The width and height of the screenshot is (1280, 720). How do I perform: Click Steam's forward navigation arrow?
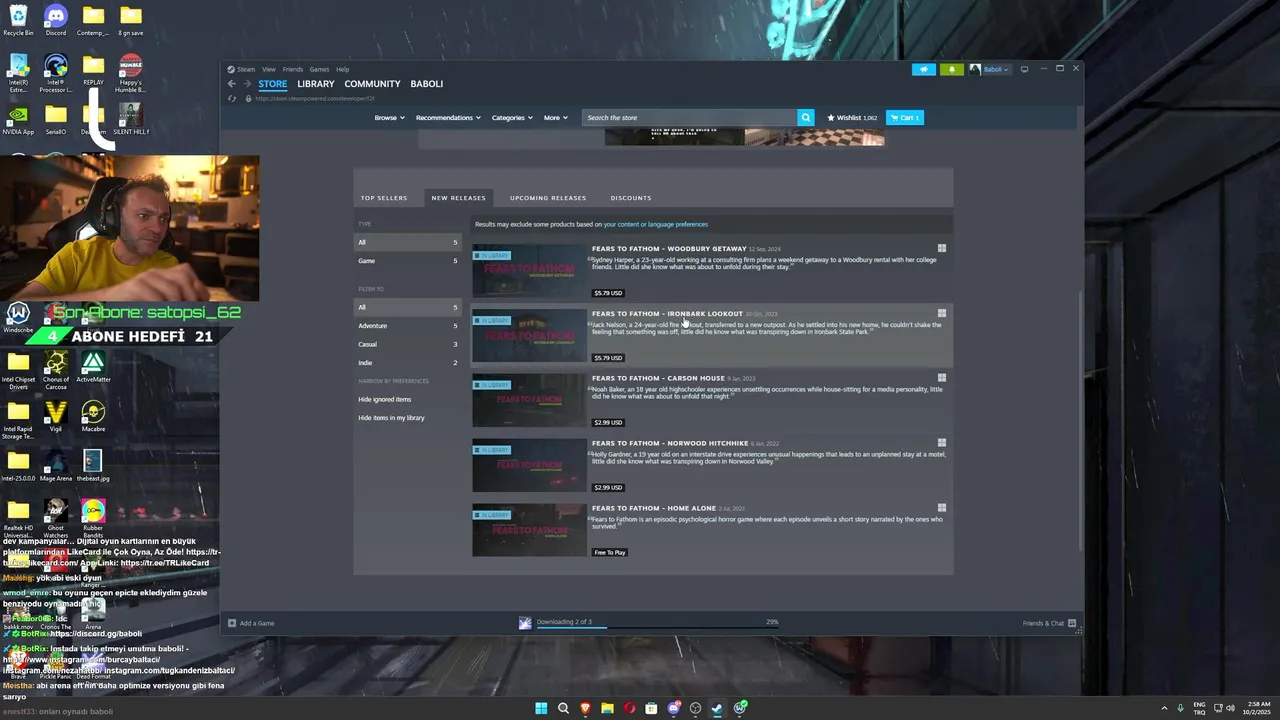tap(247, 84)
